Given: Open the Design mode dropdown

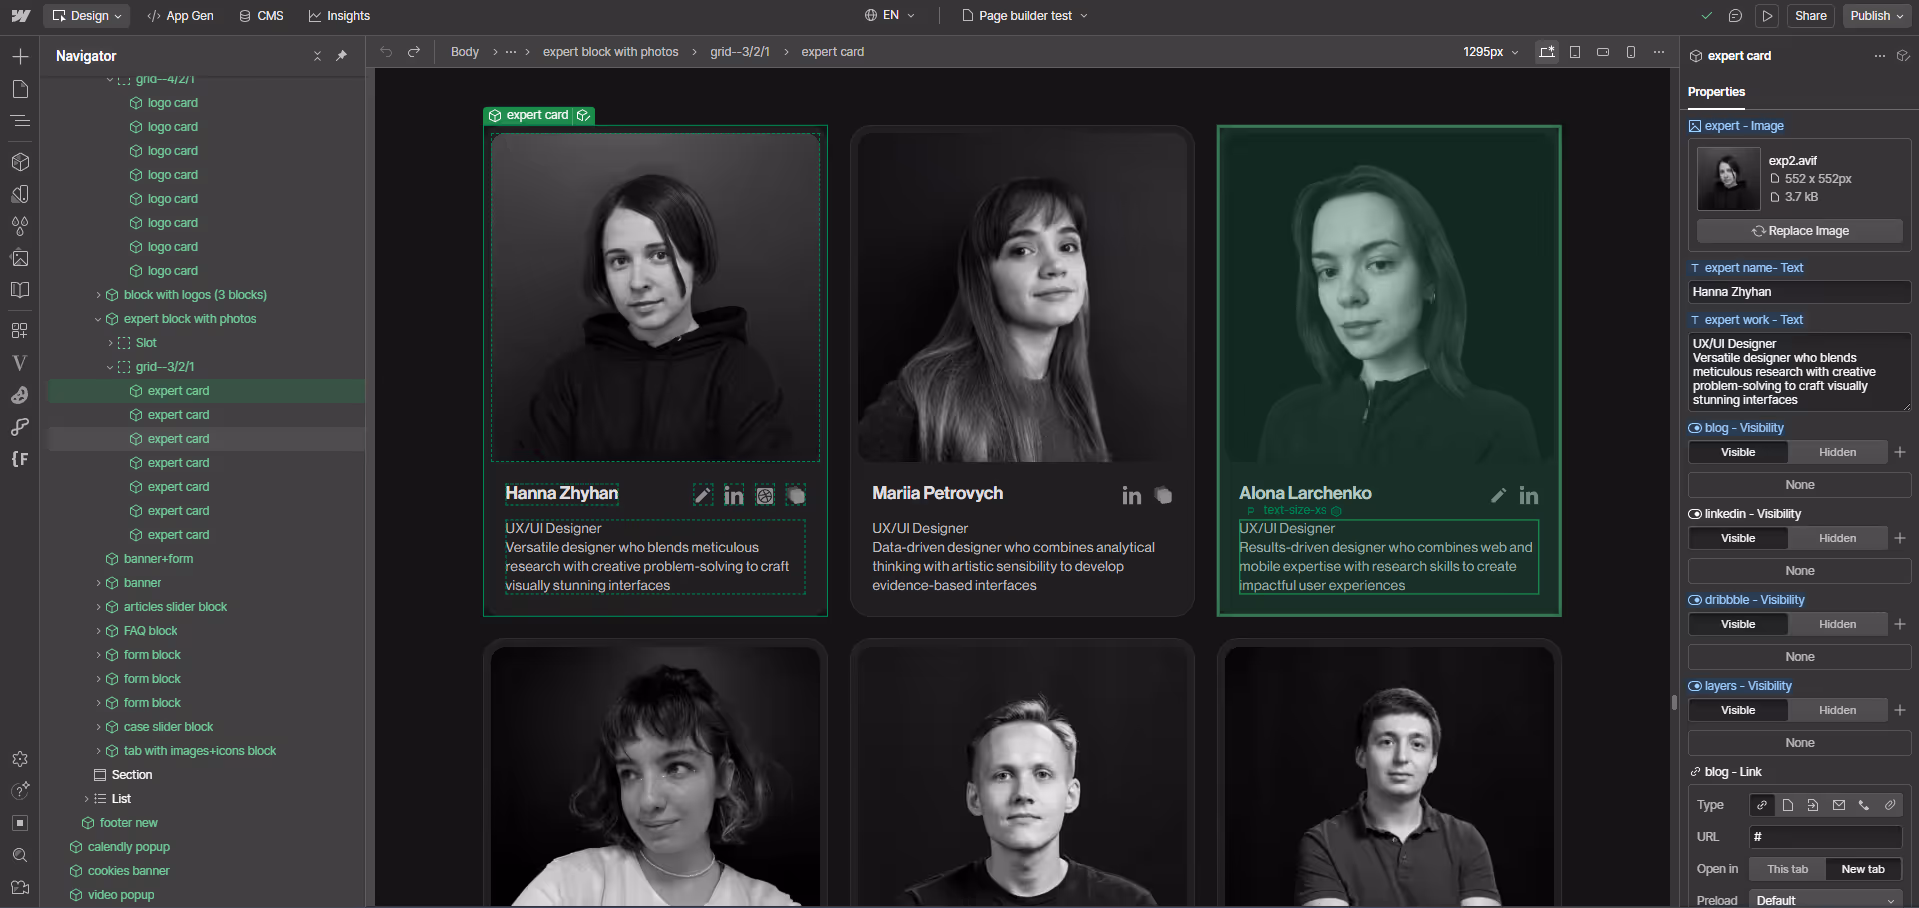Looking at the screenshot, I should click(x=87, y=16).
